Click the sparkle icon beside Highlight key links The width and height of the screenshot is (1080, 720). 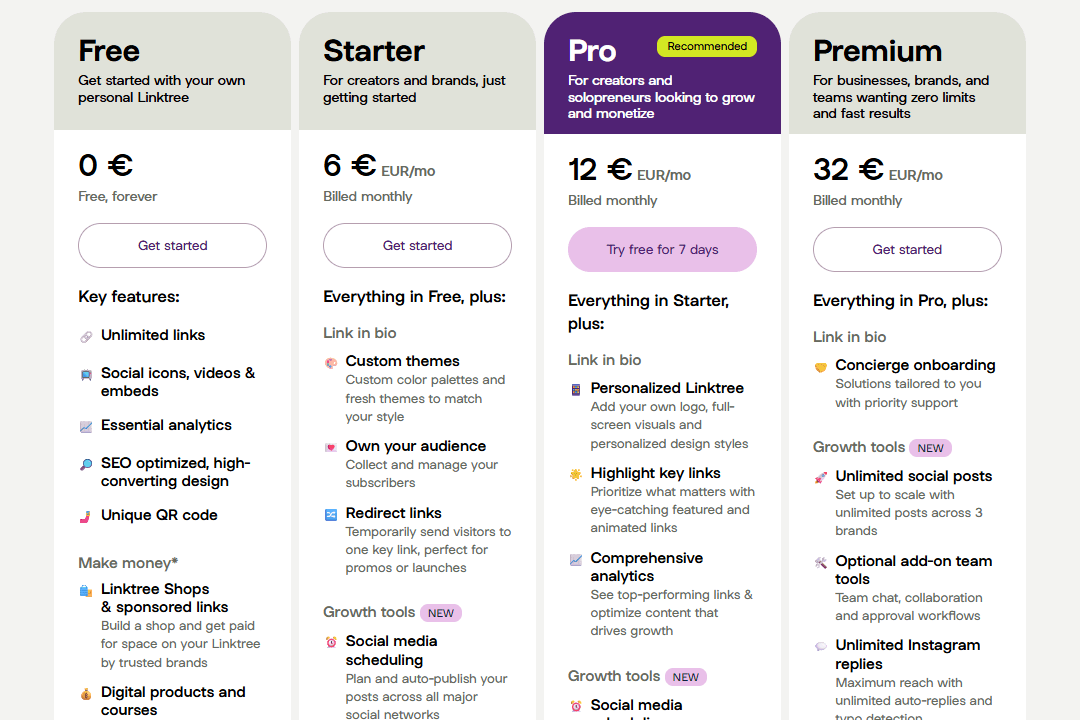coord(575,473)
